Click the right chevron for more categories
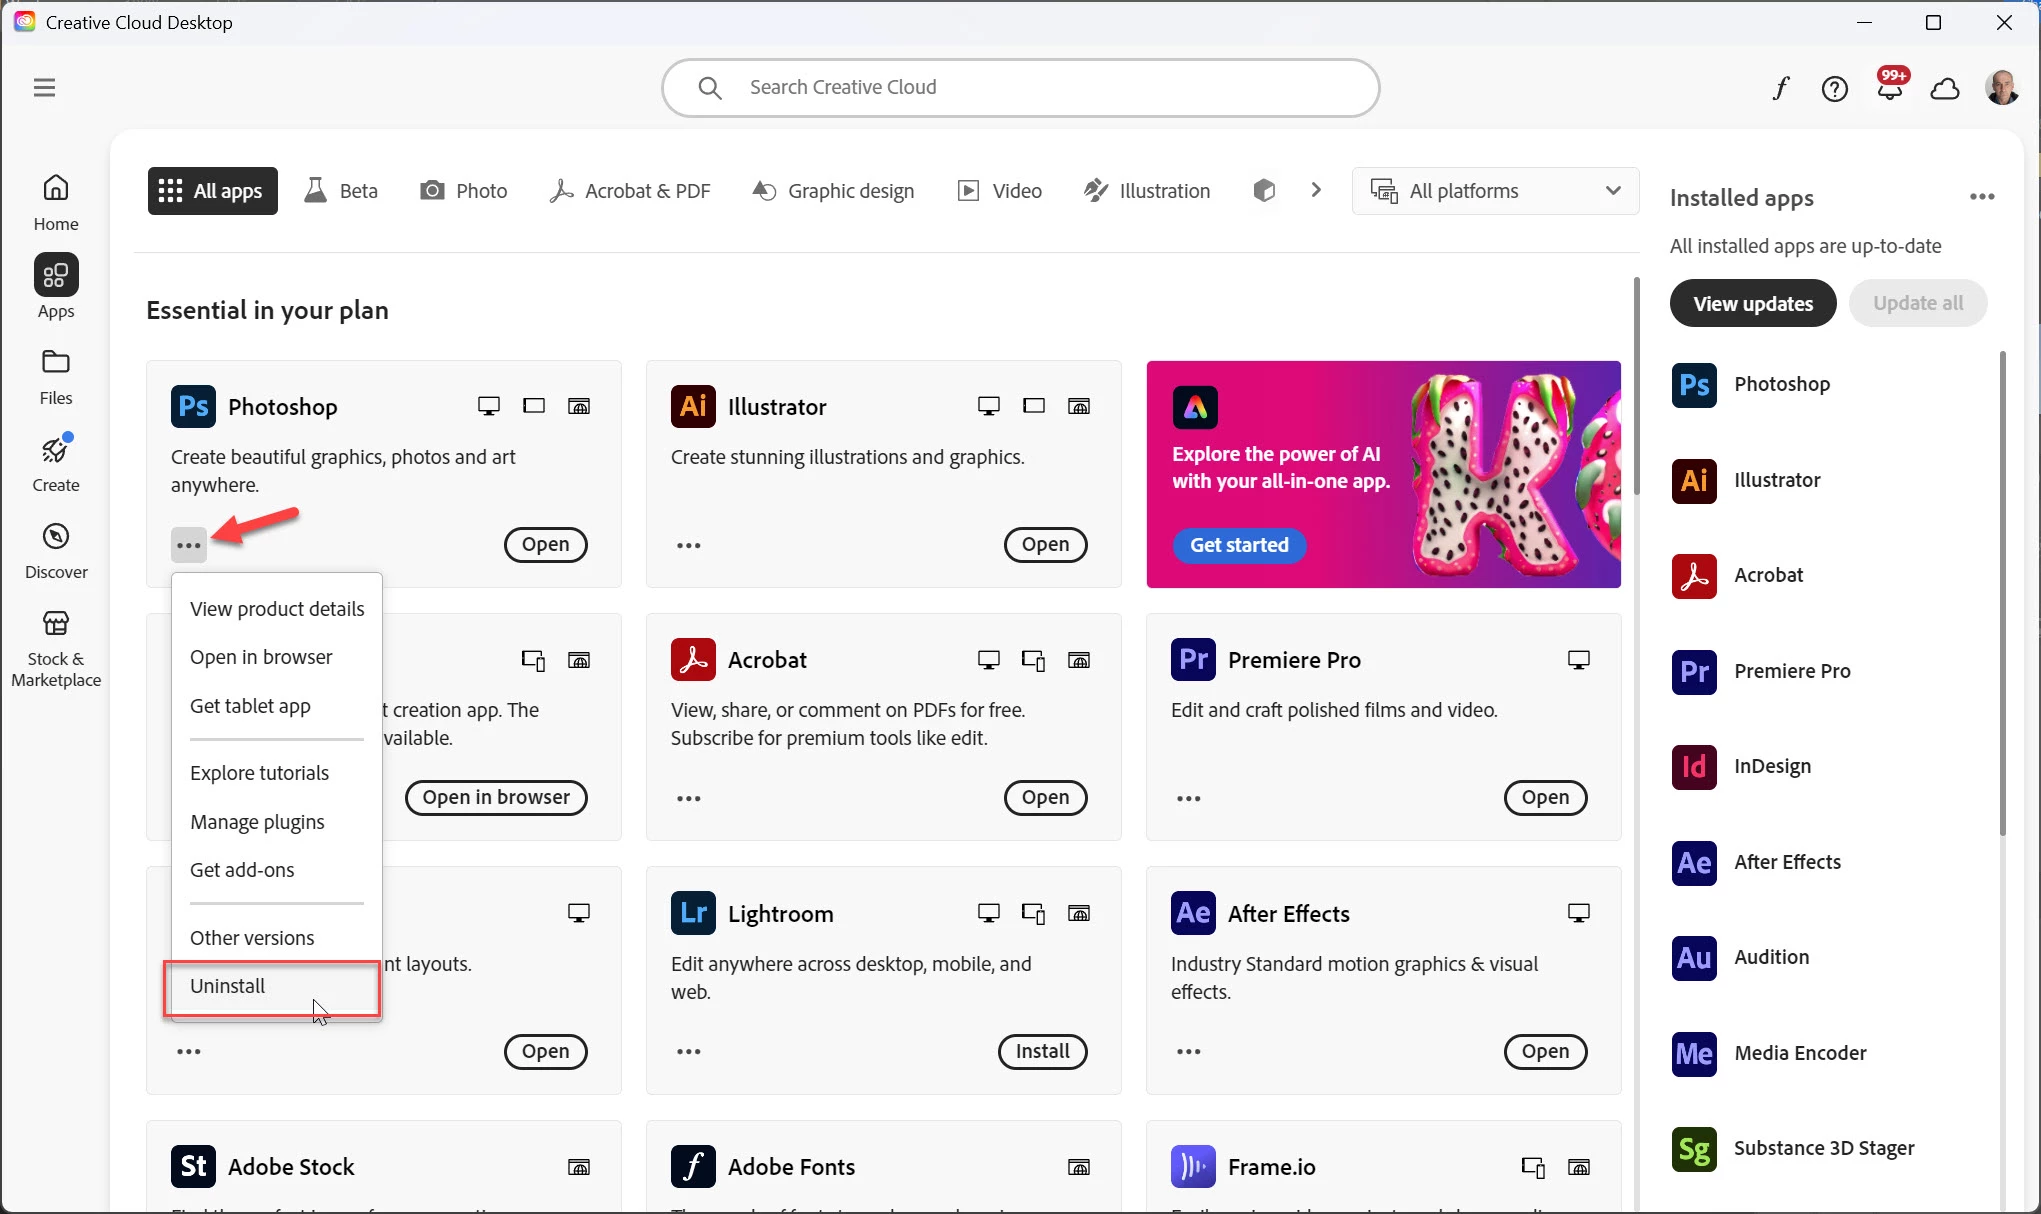The width and height of the screenshot is (2041, 1214). coord(1316,190)
